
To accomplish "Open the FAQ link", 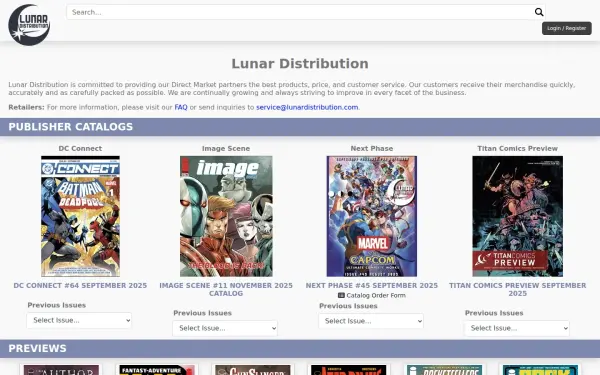I will pyautogui.click(x=181, y=108).
